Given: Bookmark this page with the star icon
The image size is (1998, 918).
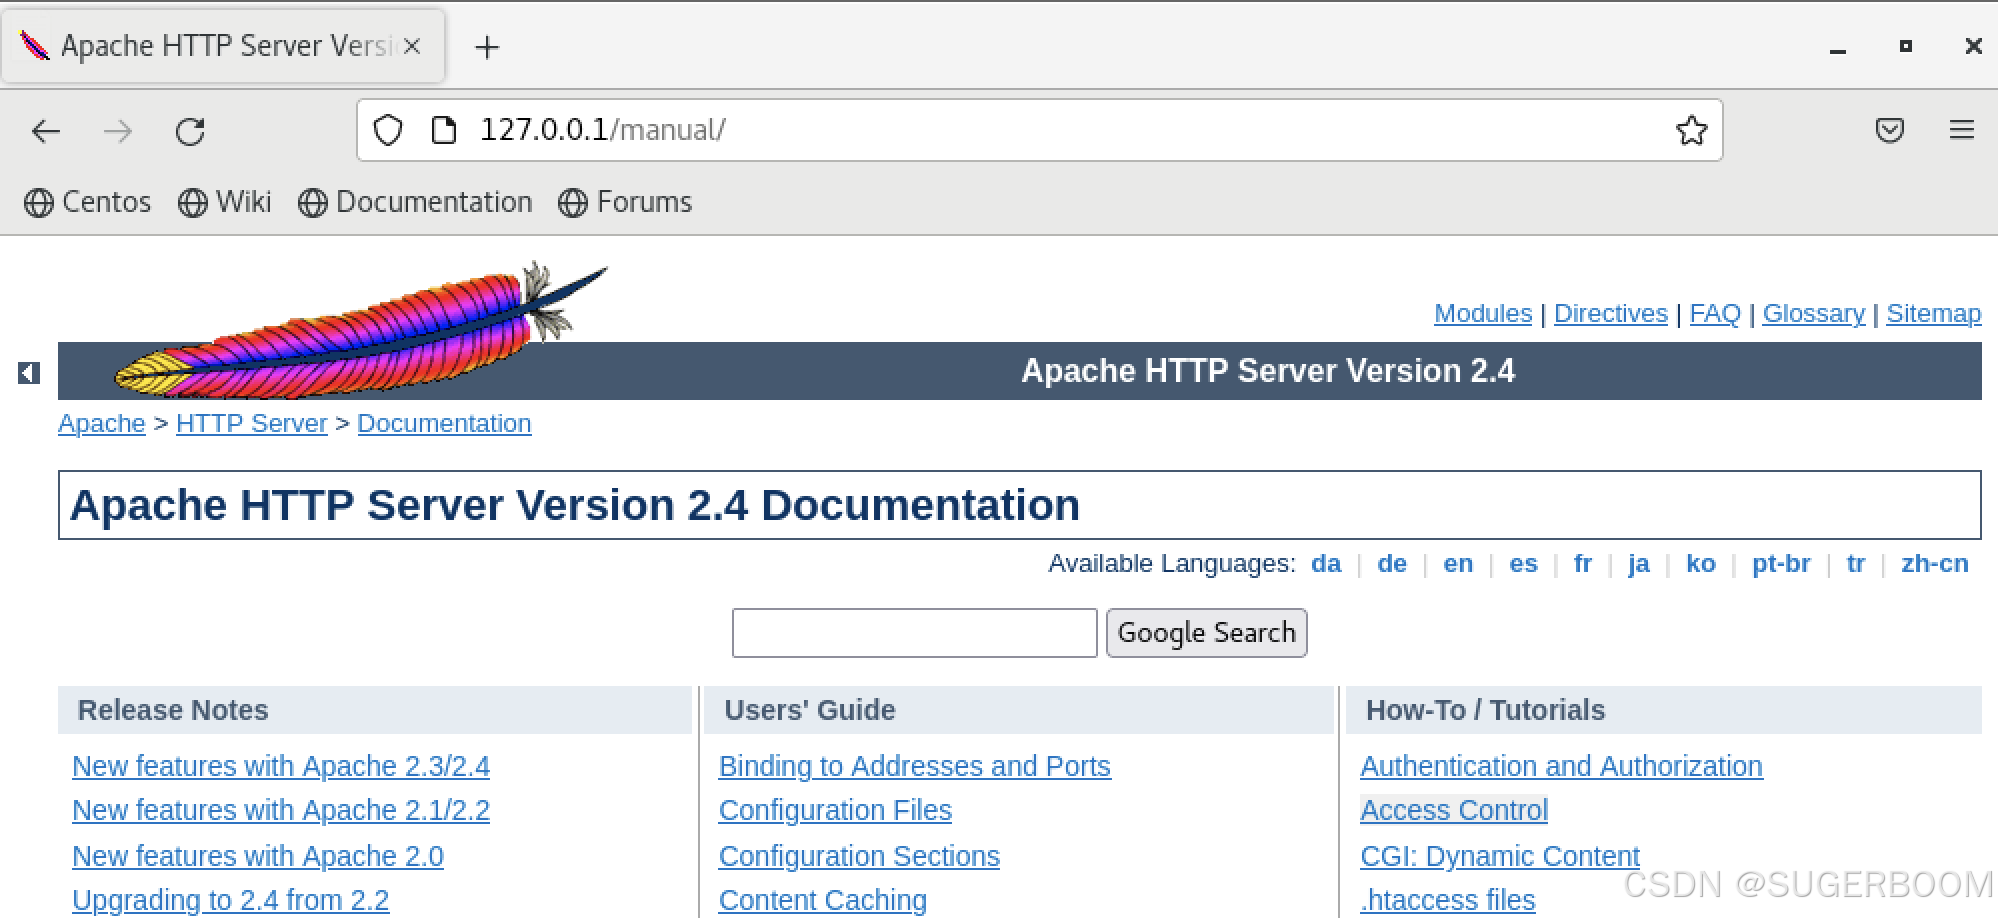Looking at the screenshot, I should (x=1691, y=130).
